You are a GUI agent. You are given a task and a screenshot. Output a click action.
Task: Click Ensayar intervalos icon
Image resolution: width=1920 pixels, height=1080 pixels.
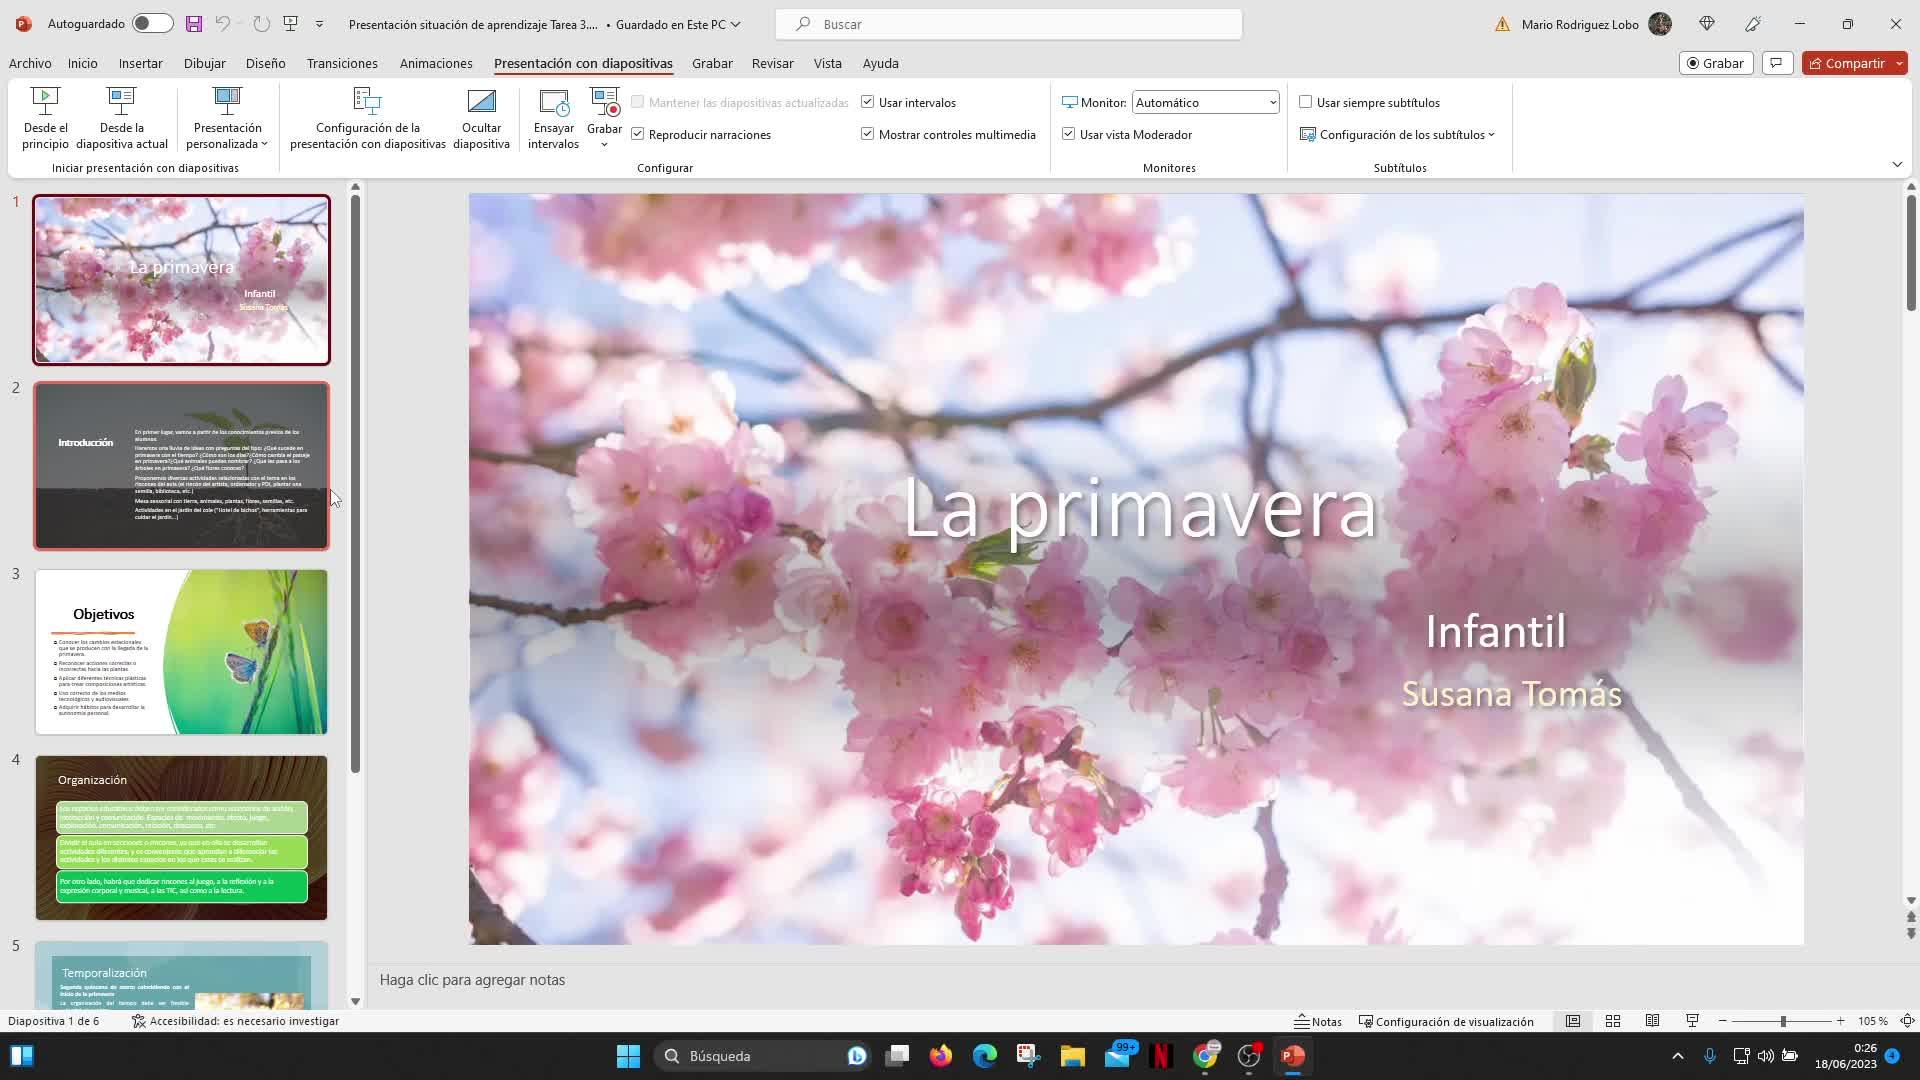click(553, 101)
